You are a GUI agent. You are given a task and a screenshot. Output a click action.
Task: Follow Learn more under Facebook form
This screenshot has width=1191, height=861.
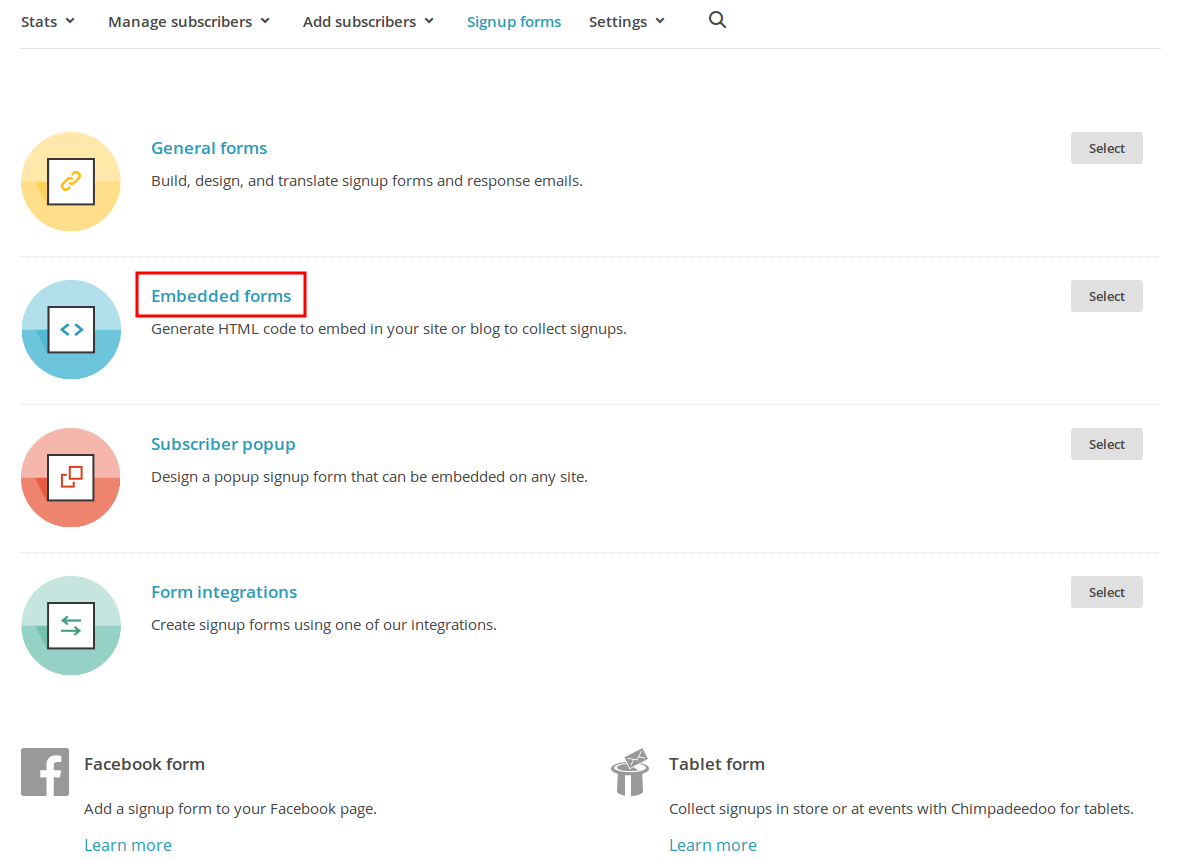(128, 845)
